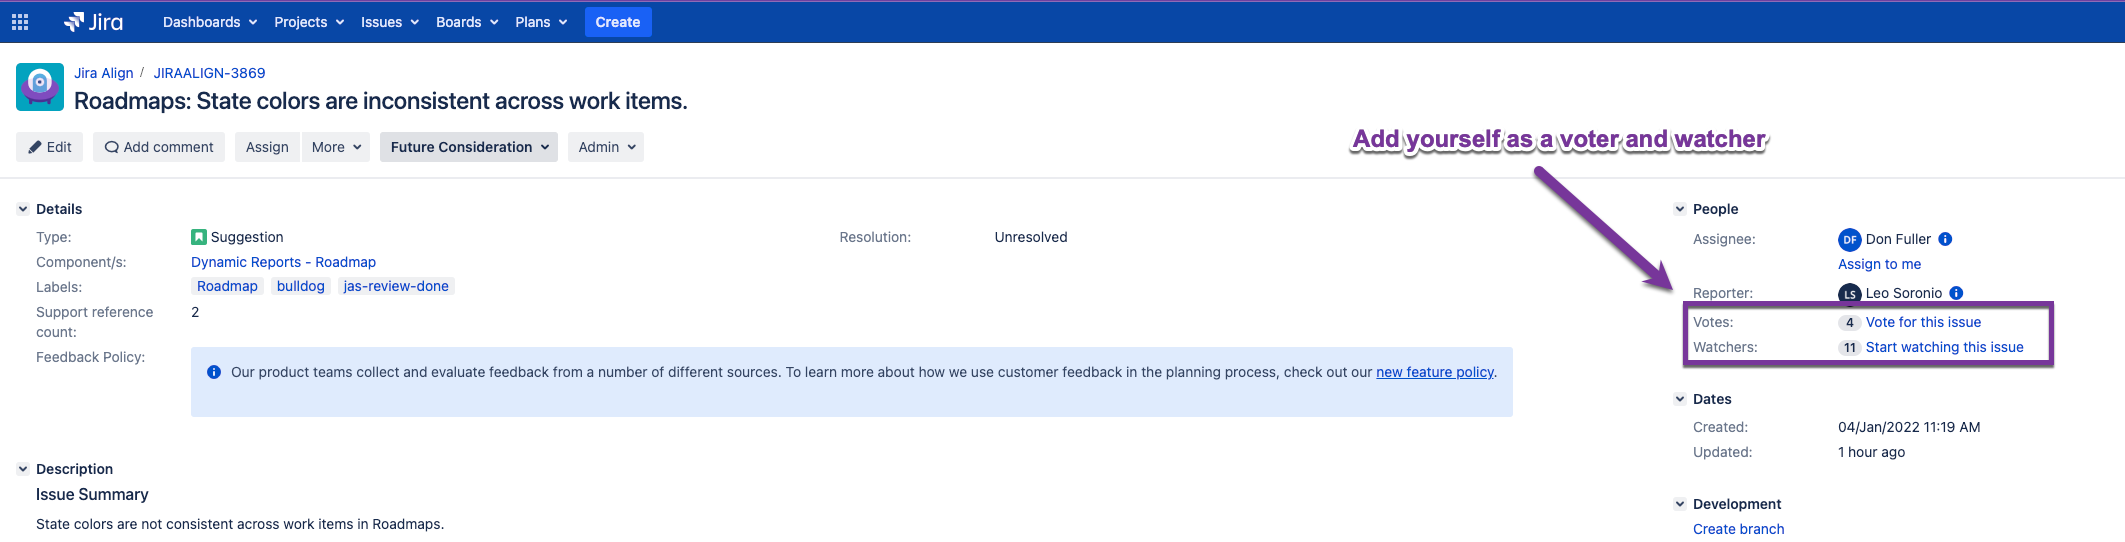This screenshot has height=542, width=2125.
Task: Click Issue Summary heading in description
Action: point(92,495)
